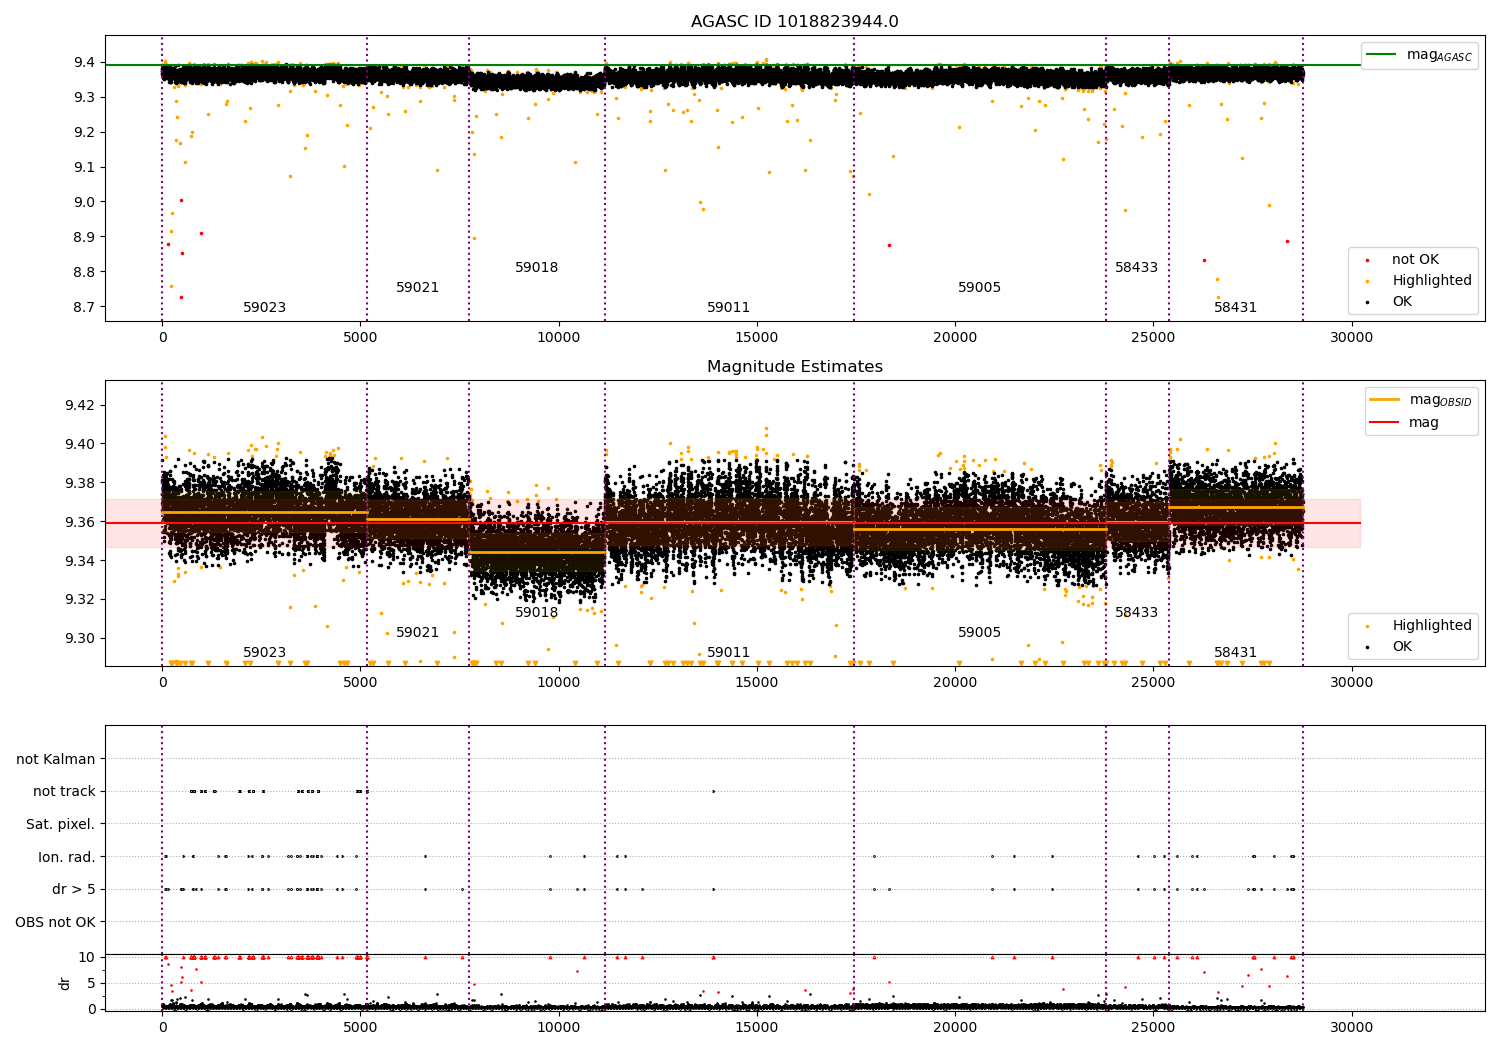Click the 'Ion. rad.' axis label
The image size is (1500, 1050).
[67, 857]
